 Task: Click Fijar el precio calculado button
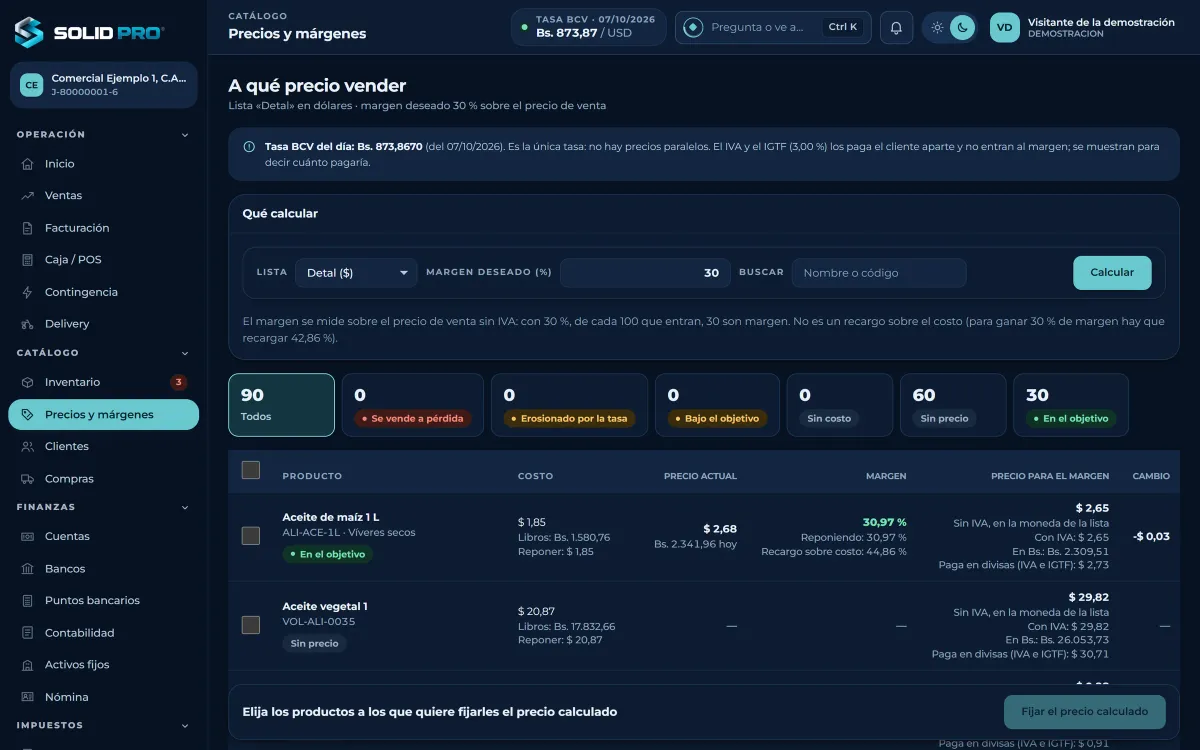point(1085,712)
